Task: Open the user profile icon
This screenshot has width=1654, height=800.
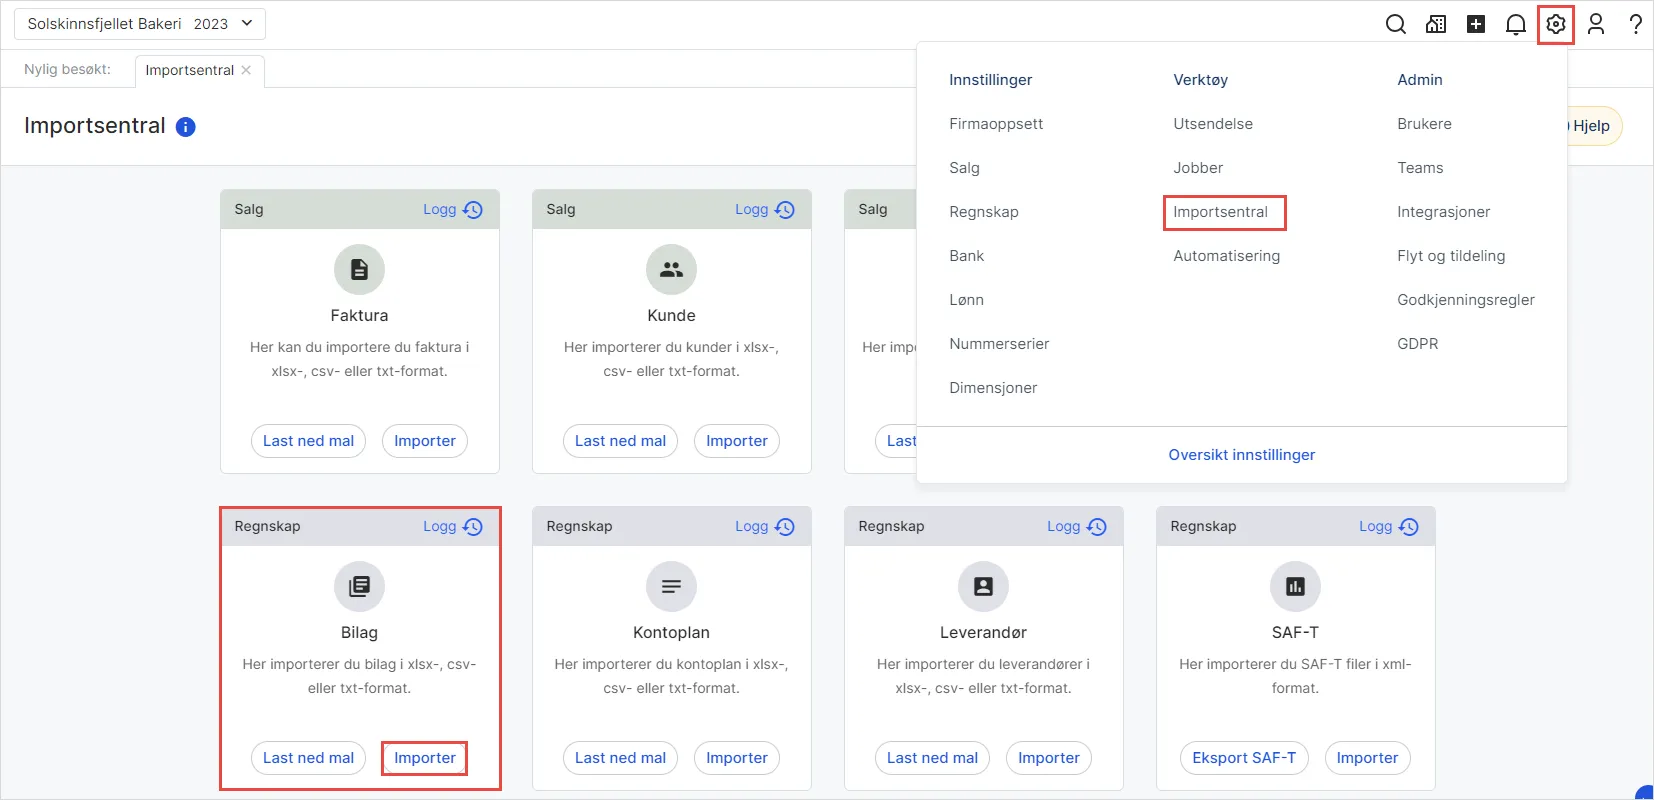Action: point(1596,24)
